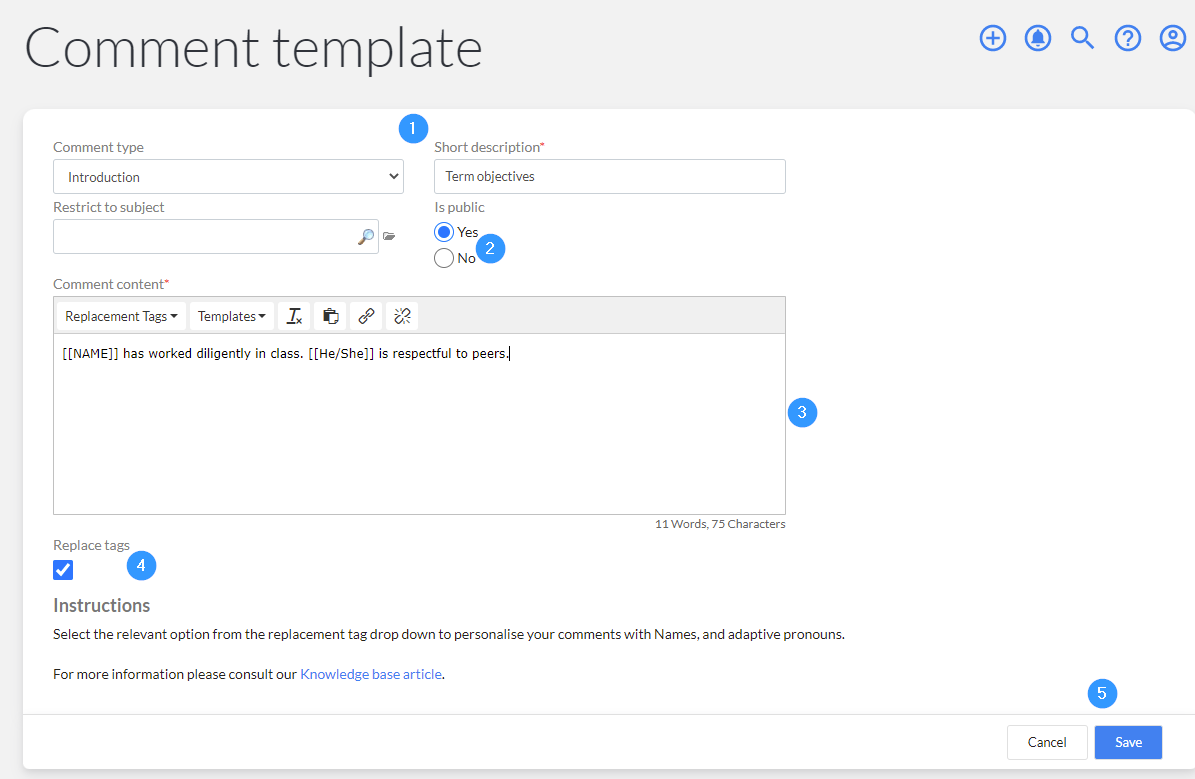Insert a link using the link icon
The height and width of the screenshot is (779, 1195).
click(x=366, y=315)
